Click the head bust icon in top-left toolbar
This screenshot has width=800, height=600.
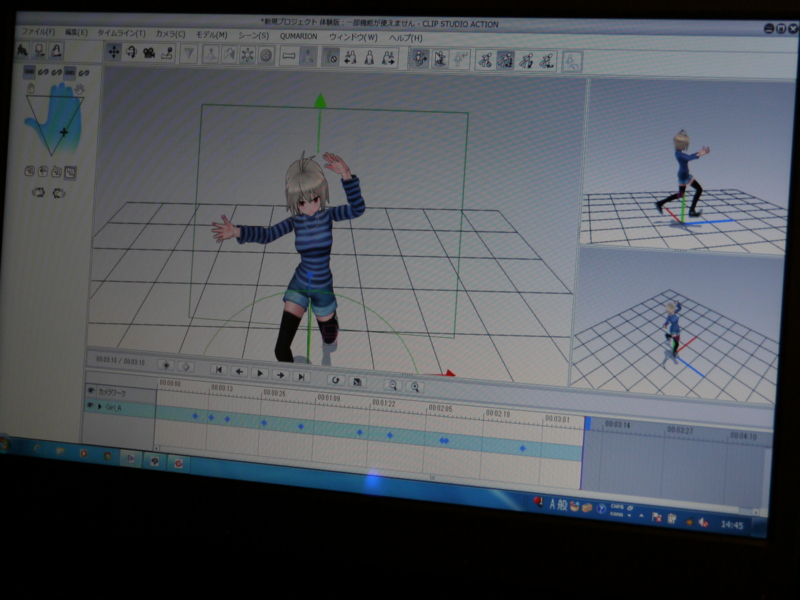39,51
